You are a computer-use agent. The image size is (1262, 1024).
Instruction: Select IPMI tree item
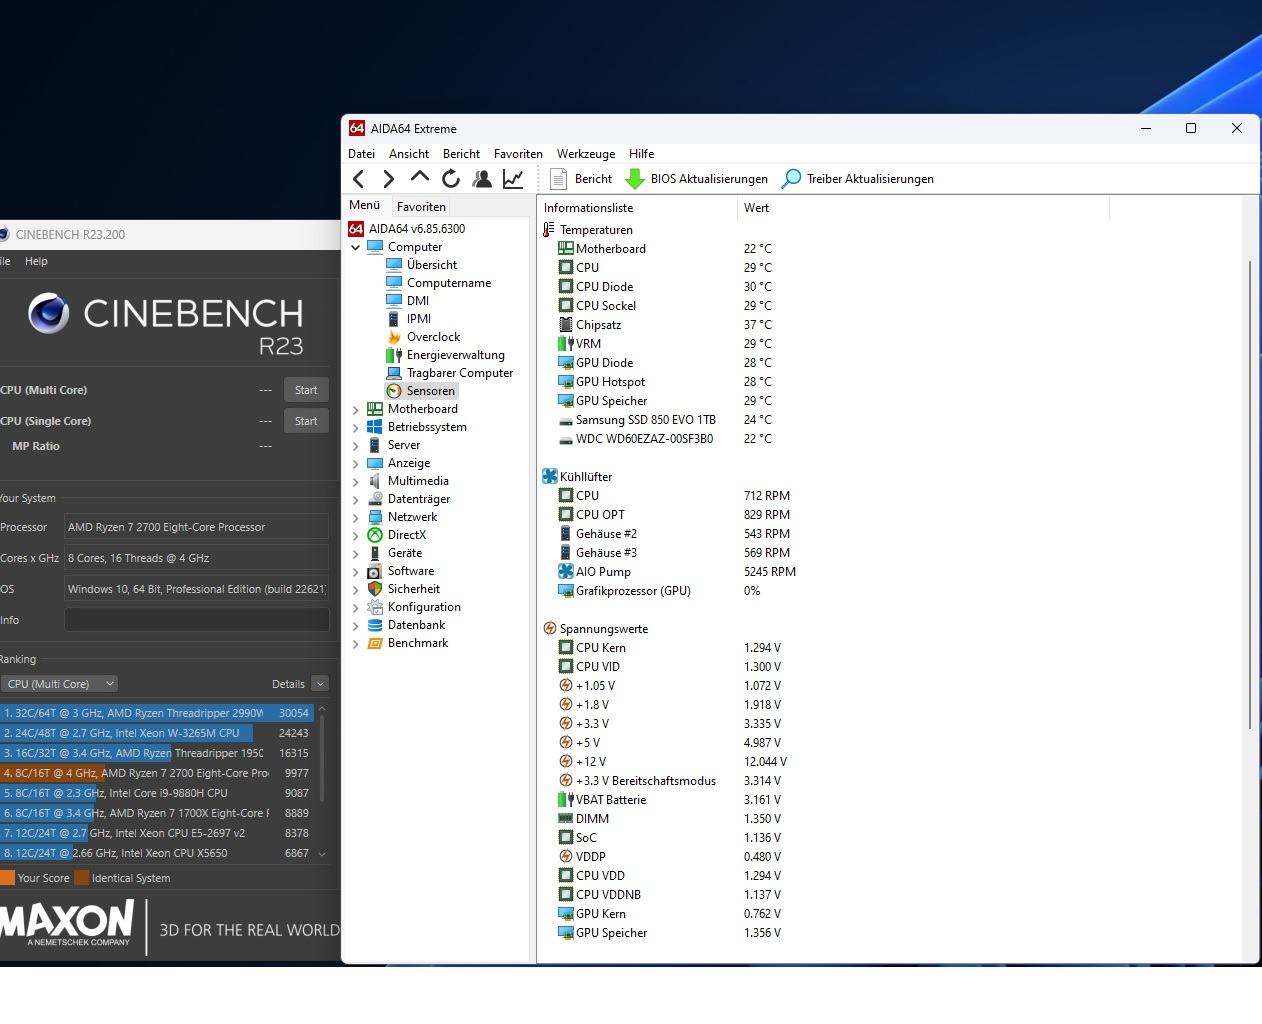coord(409,319)
